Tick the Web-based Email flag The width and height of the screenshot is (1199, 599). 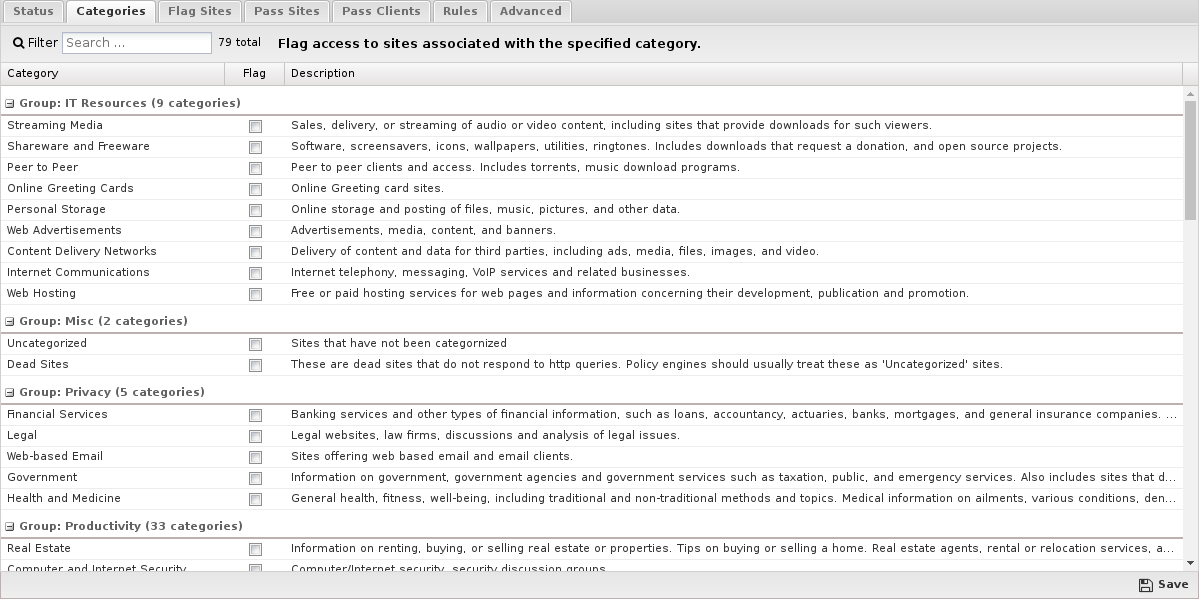tap(255, 457)
